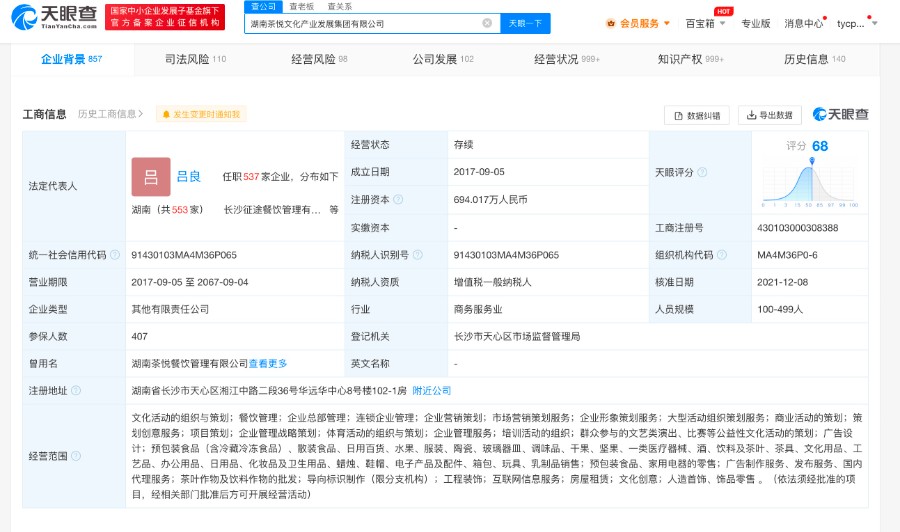The image size is (900, 532).
Task: Open the 附近公司 link
Action: coord(432,391)
